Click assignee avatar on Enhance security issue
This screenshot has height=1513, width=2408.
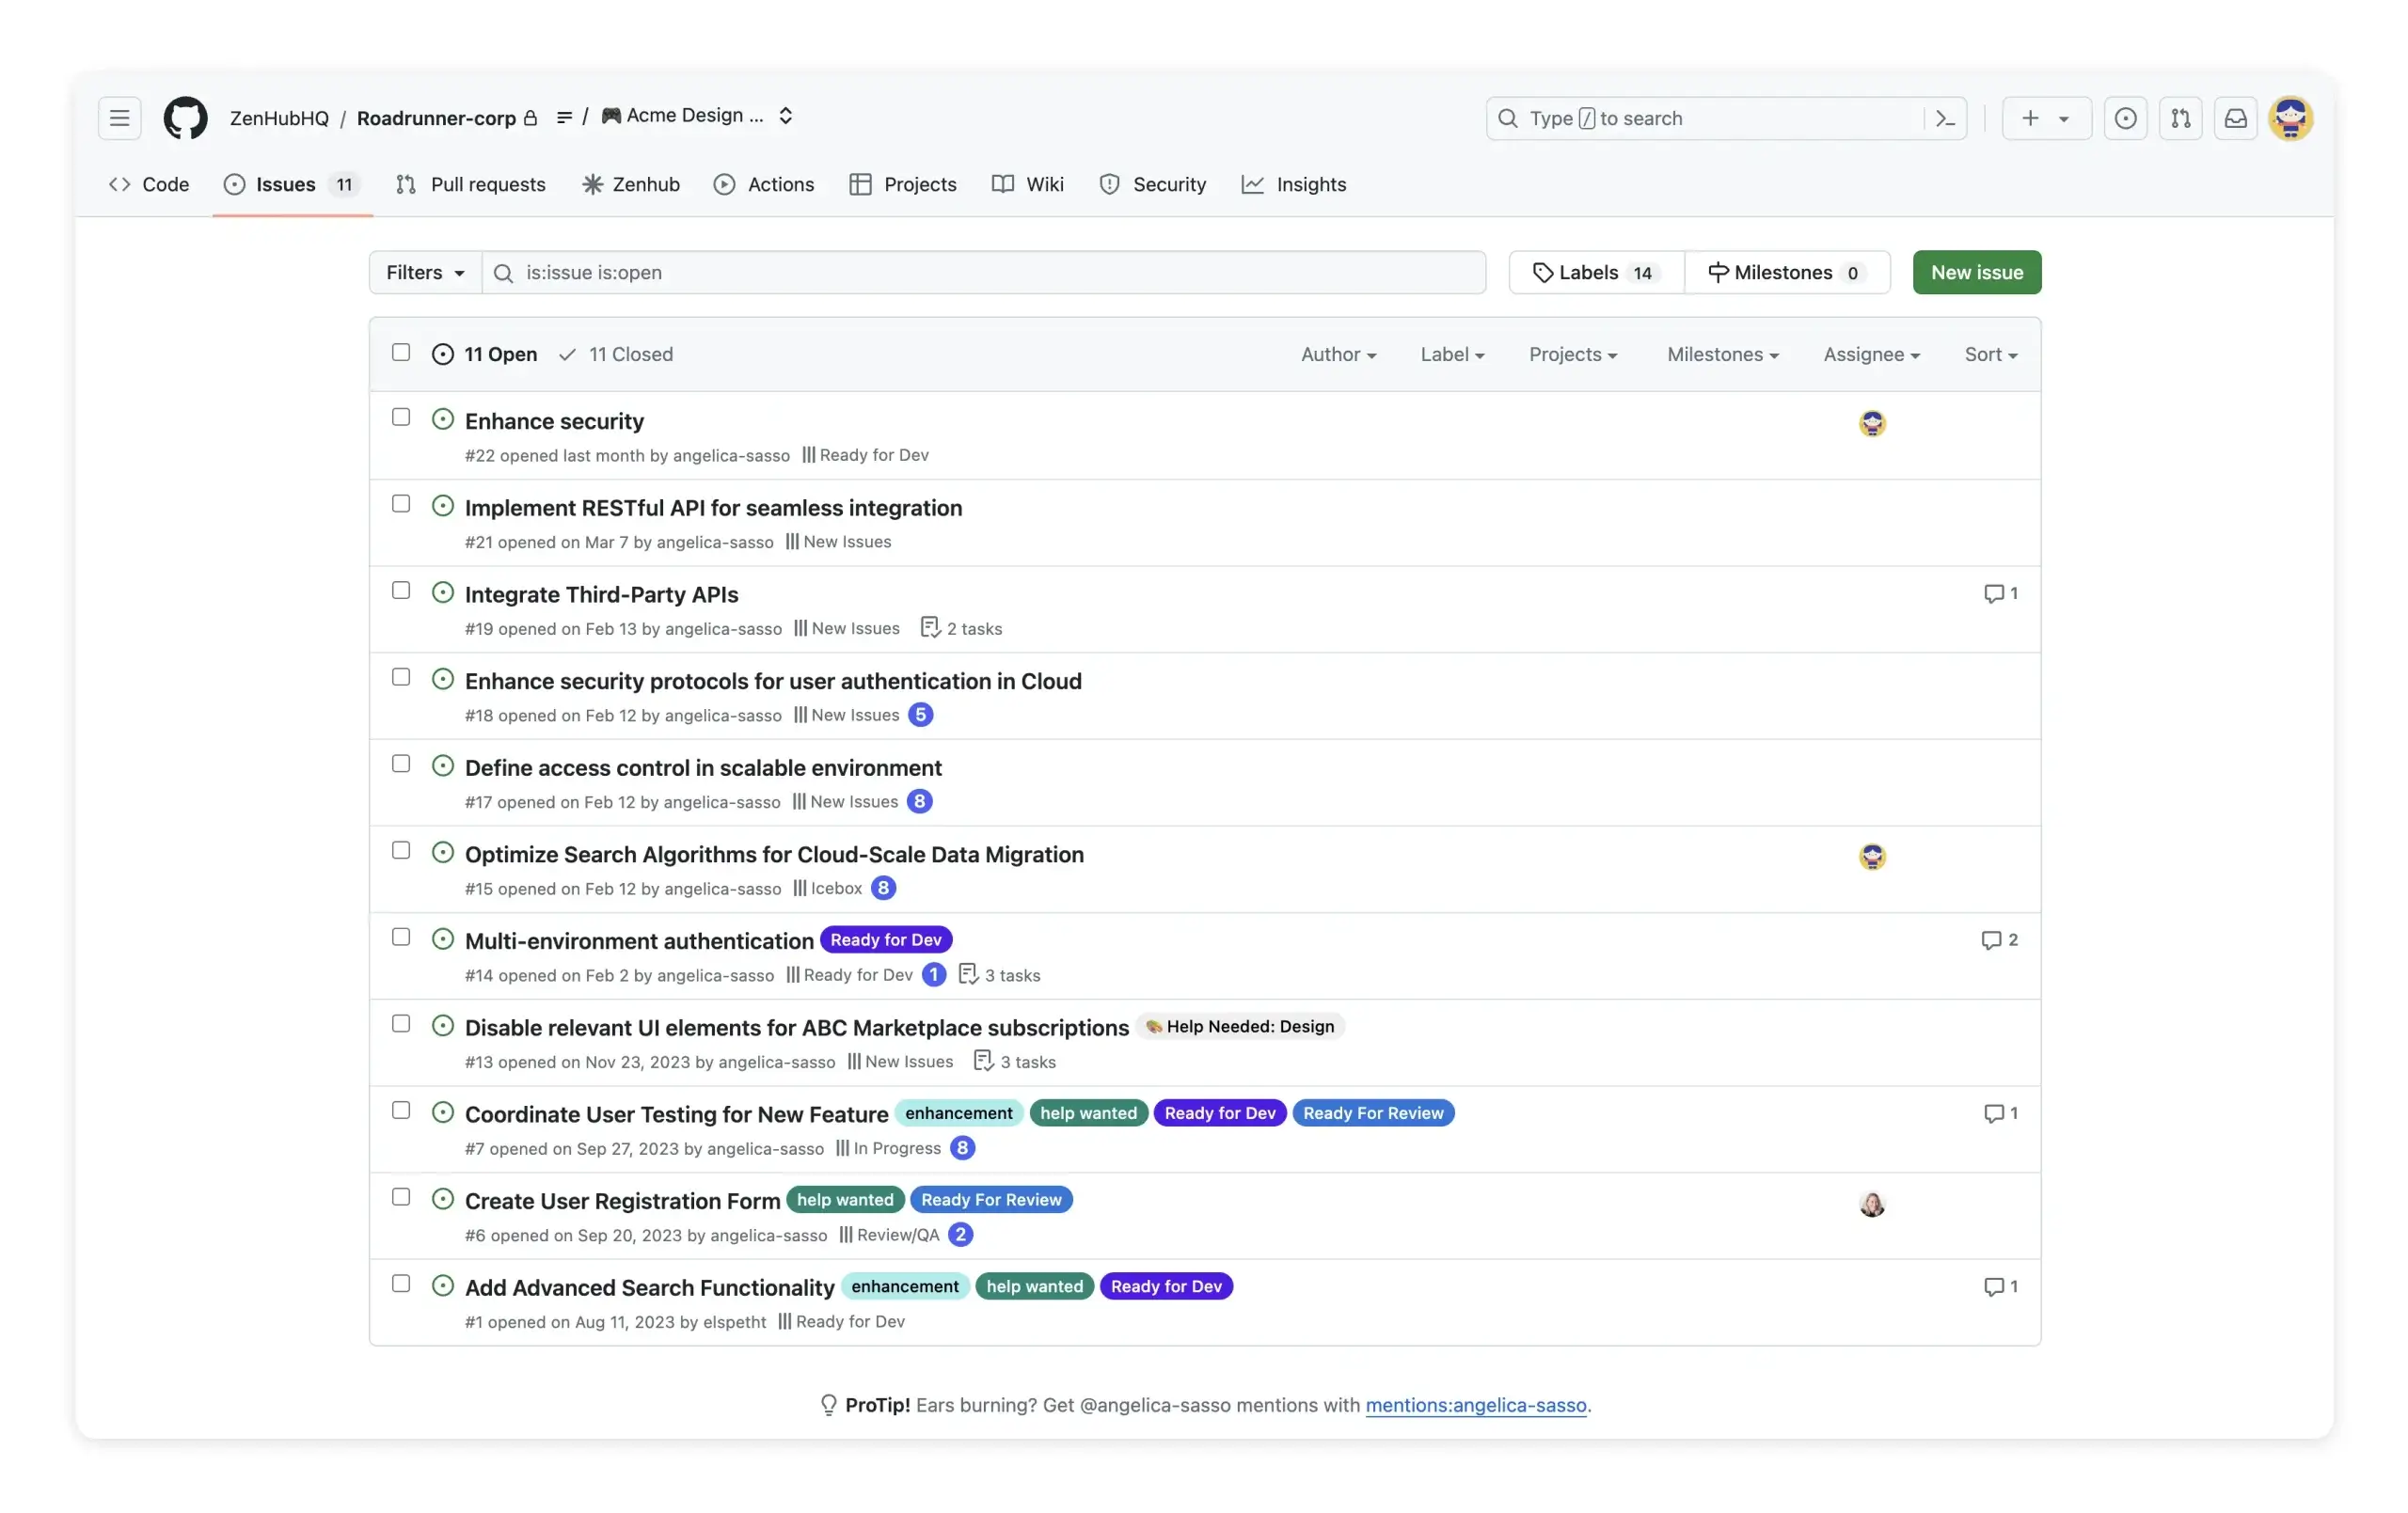[1872, 423]
